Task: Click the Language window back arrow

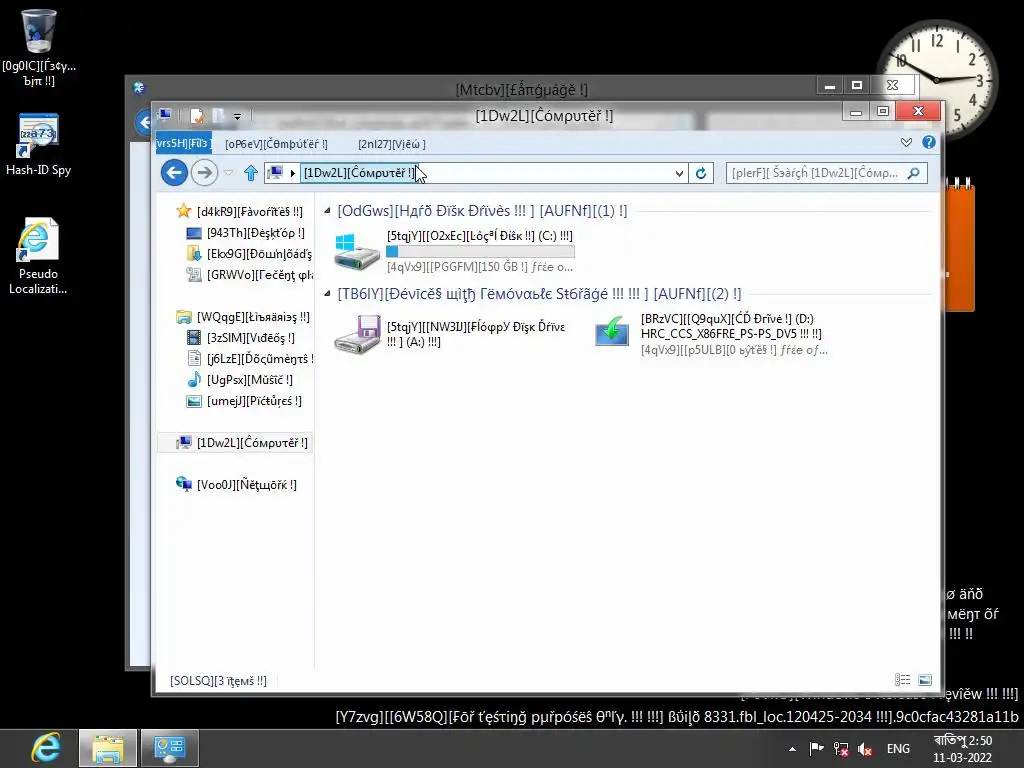Action: [144, 122]
